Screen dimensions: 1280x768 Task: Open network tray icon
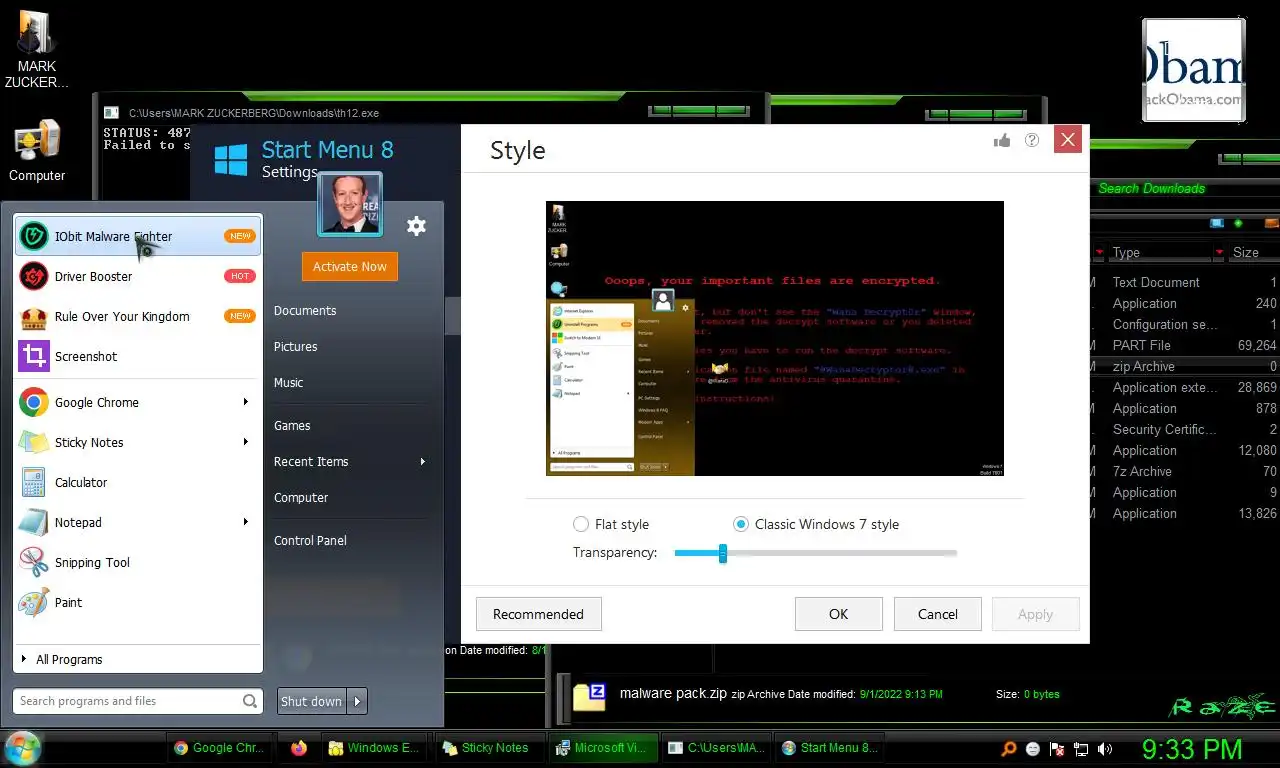[x=1081, y=748]
